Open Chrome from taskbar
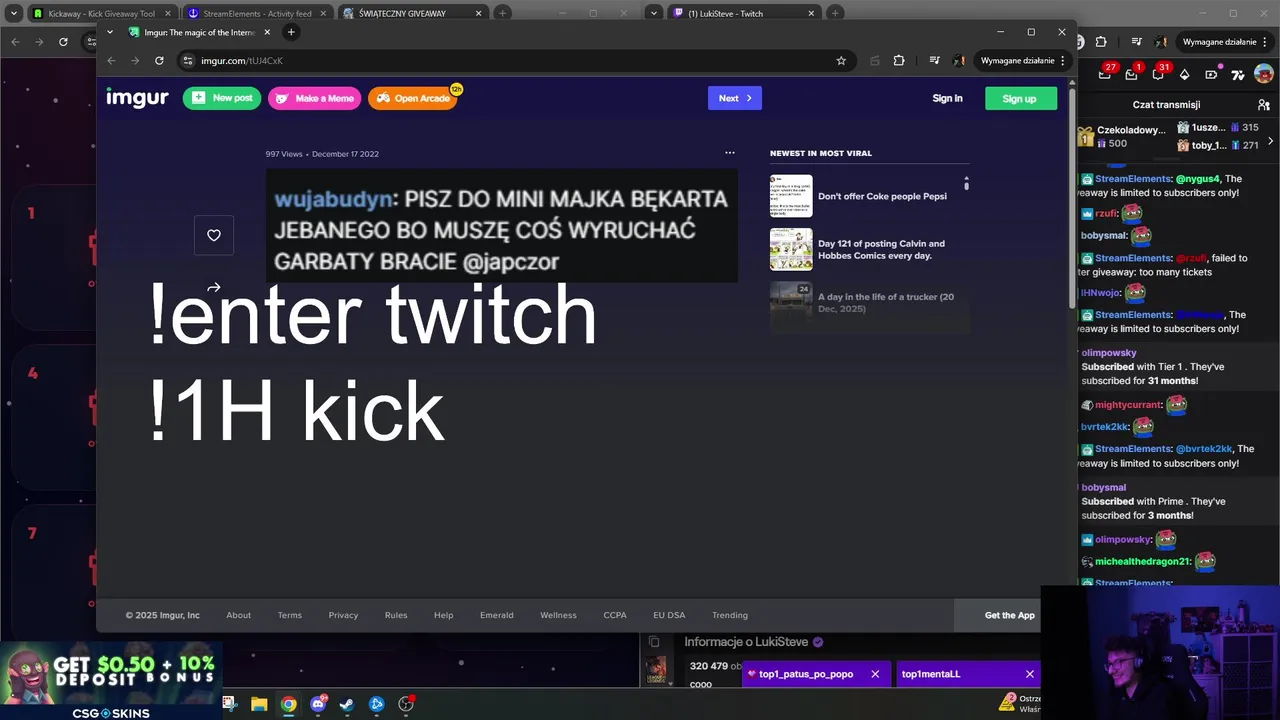Viewport: 1280px width, 720px height. (288, 704)
